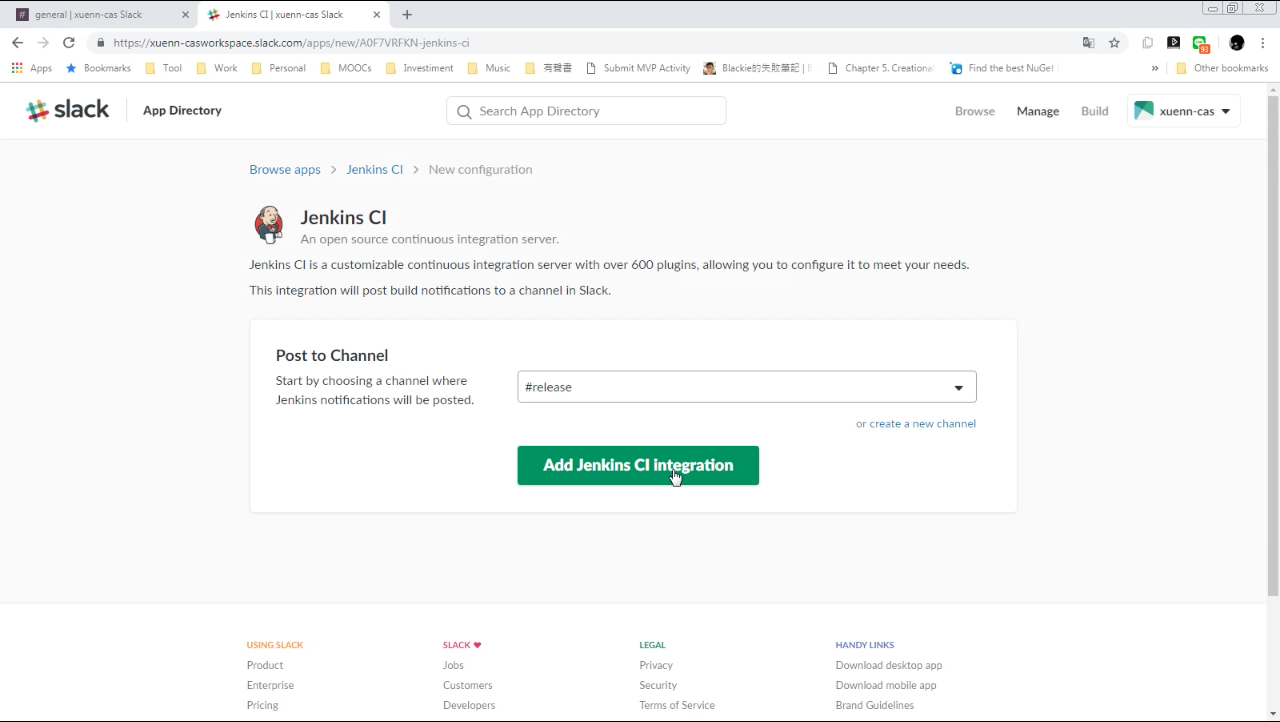Reload the page
Viewport: 1280px width, 722px height.
pyautogui.click(x=69, y=43)
